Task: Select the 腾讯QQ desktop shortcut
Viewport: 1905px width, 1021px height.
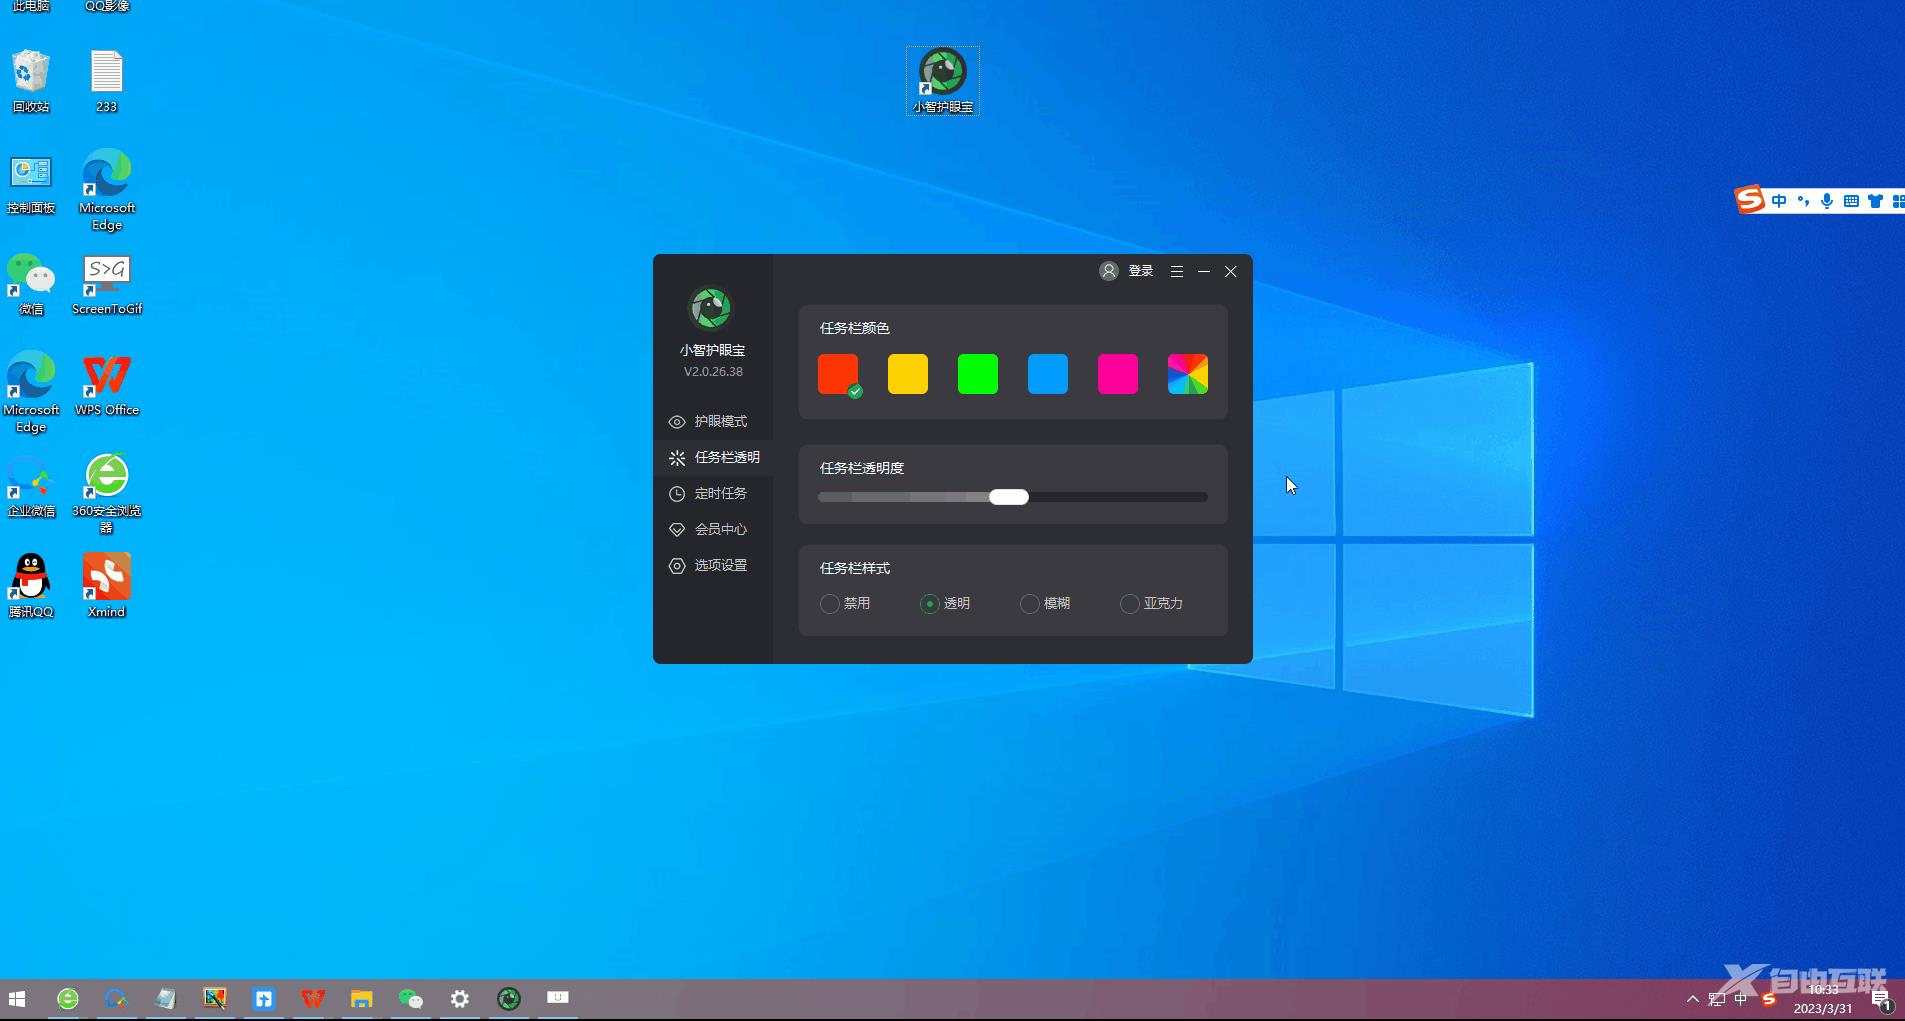Action: coord(31,587)
